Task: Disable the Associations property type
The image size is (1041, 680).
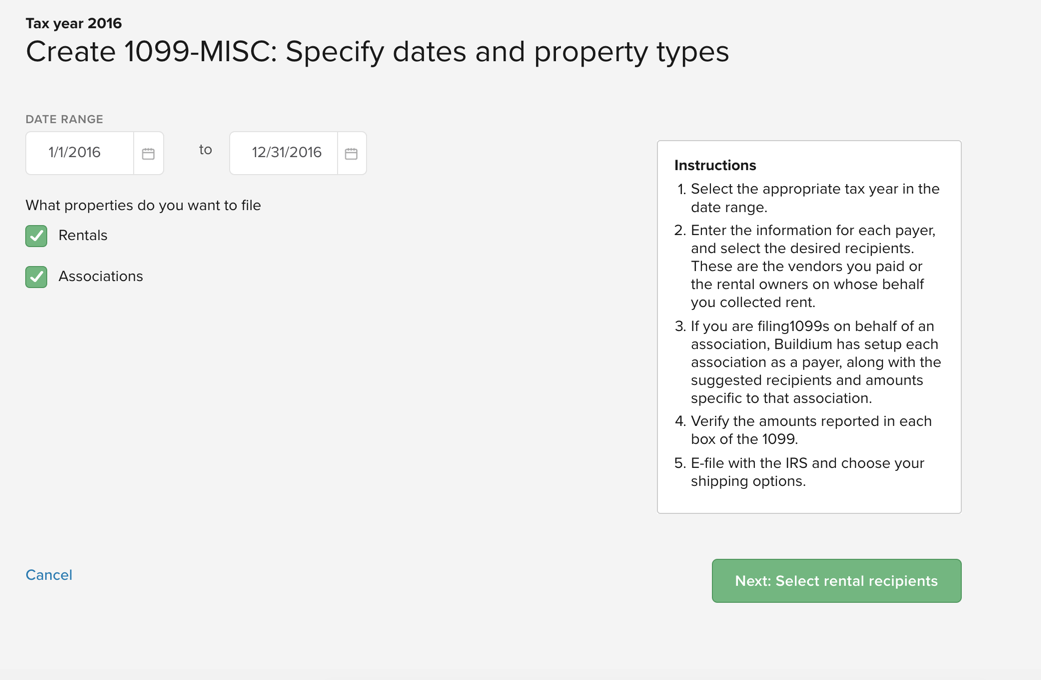Action: point(36,276)
